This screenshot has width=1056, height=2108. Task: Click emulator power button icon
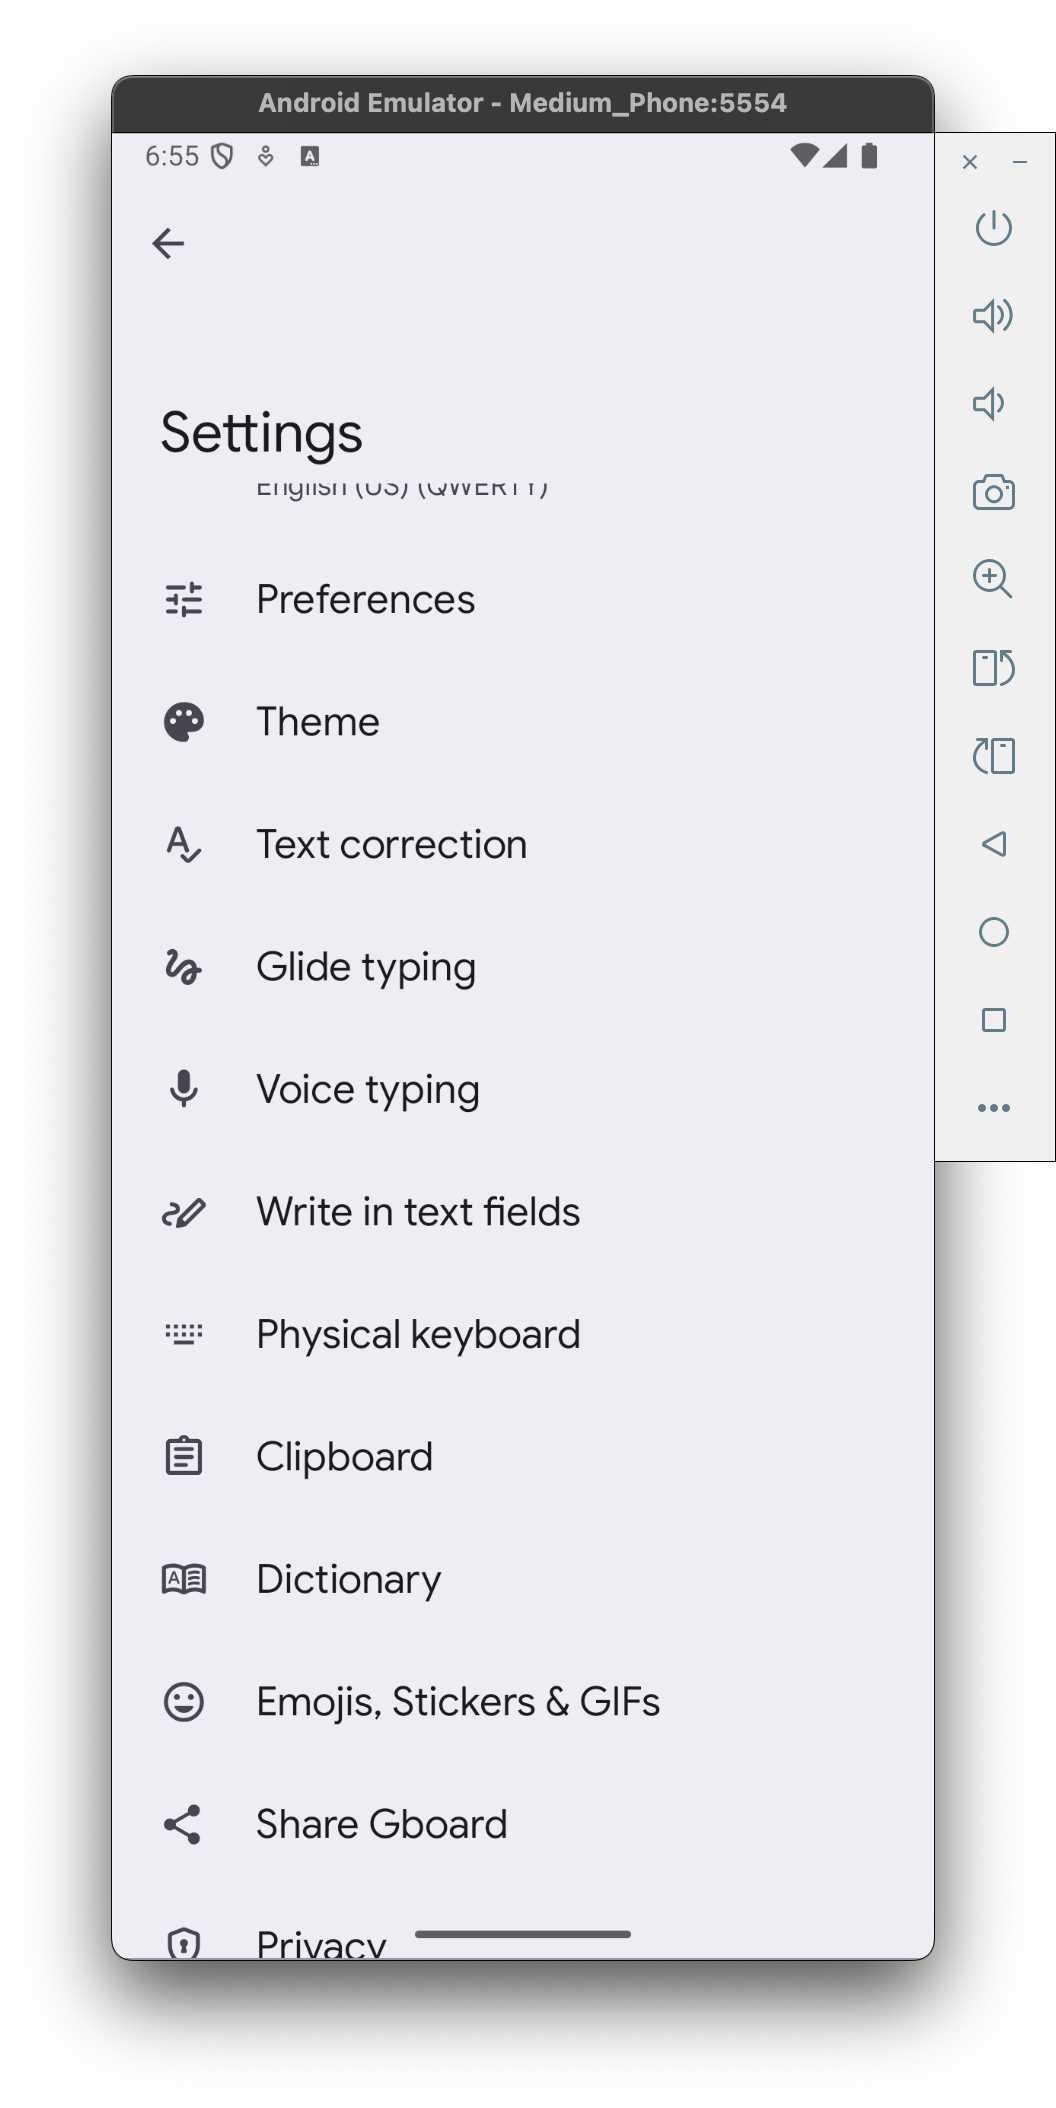[x=993, y=228]
